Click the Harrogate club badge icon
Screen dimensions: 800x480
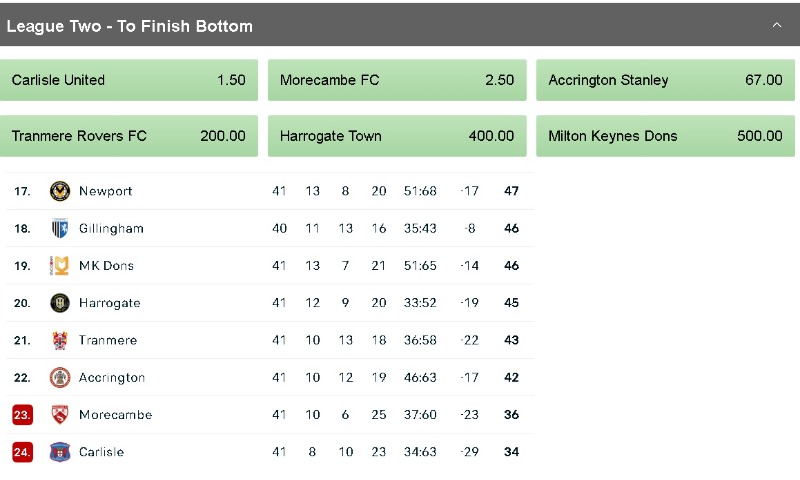point(60,303)
